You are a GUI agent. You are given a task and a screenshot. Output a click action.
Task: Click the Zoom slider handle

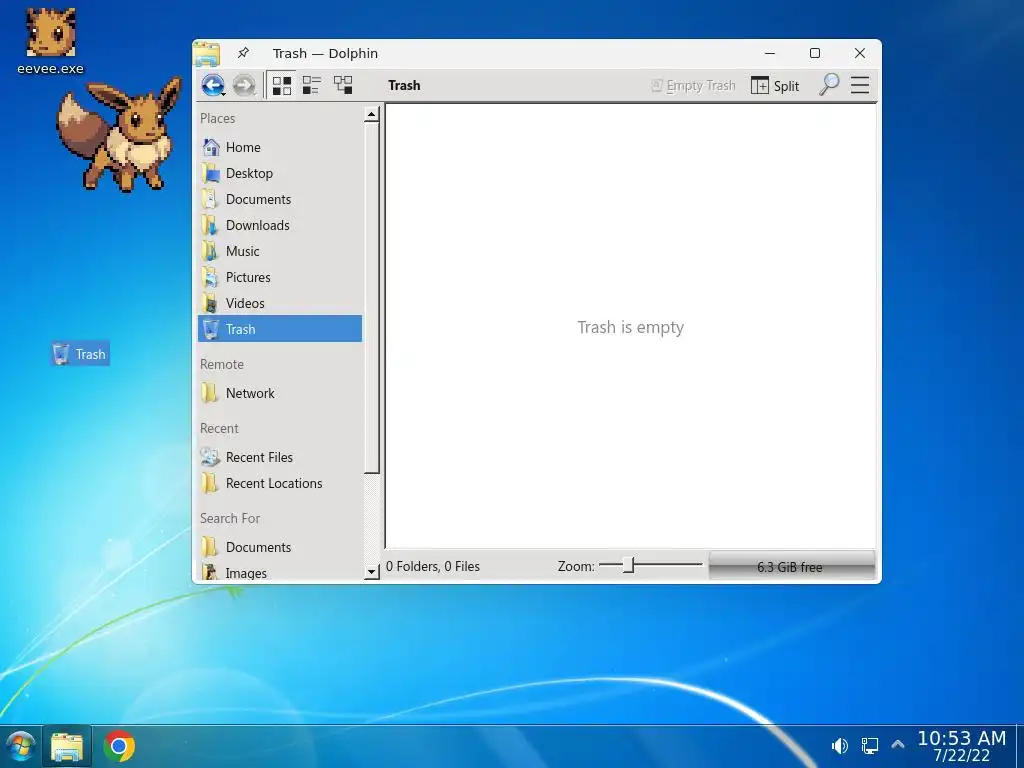click(628, 566)
